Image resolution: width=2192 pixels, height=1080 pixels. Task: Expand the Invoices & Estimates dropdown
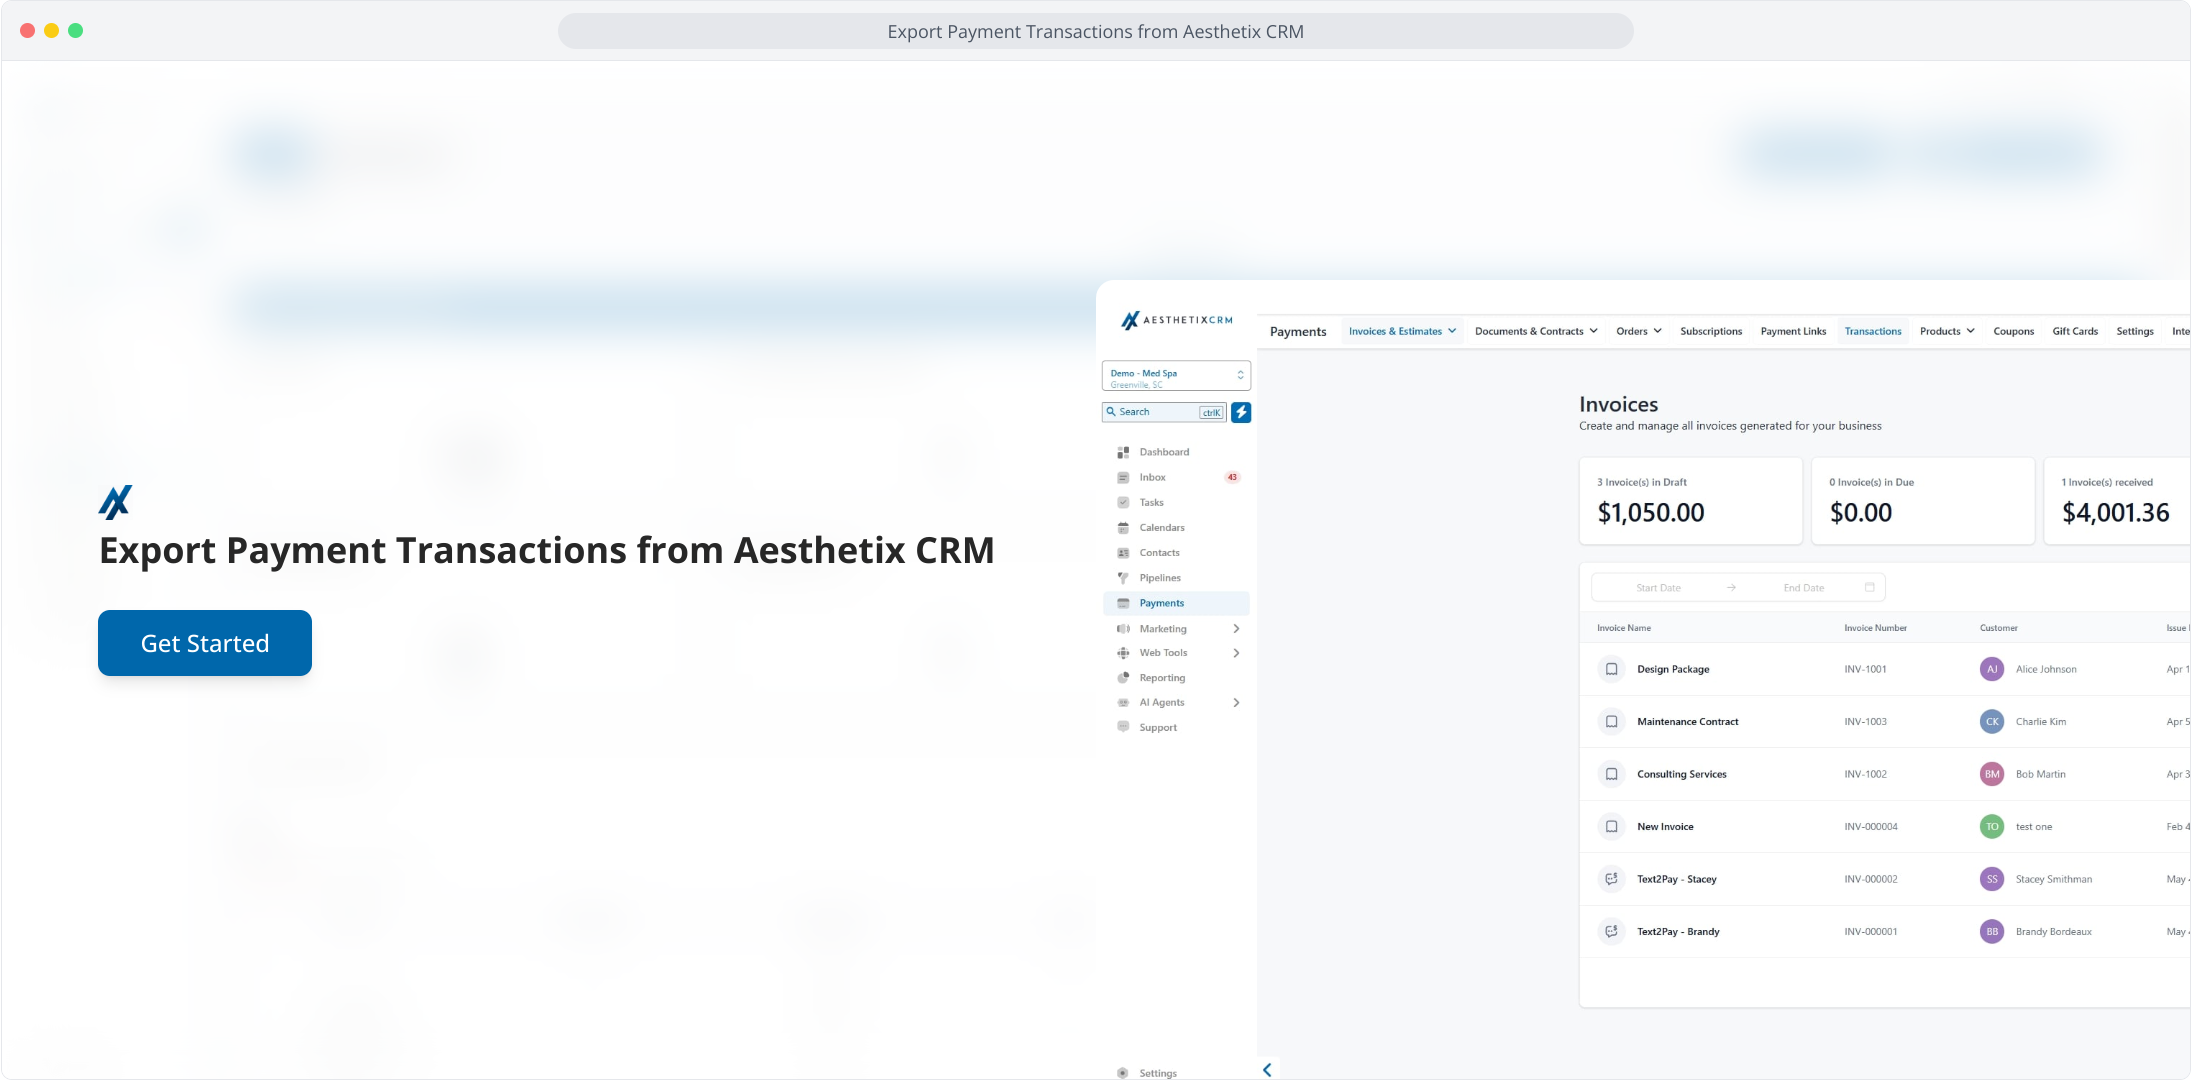pyautogui.click(x=1402, y=331)
